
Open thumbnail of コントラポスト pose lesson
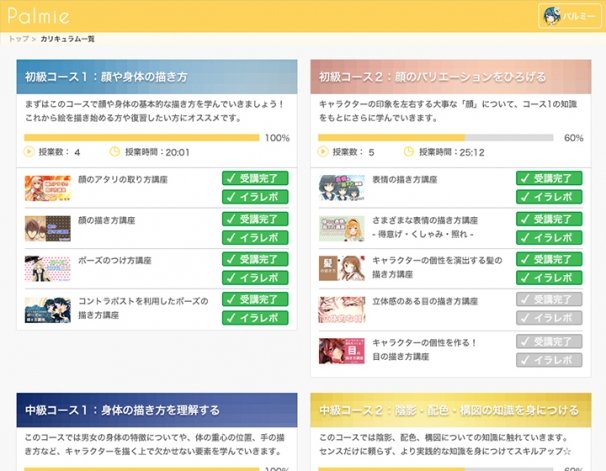pyautogui.click(x=48, y=309)
